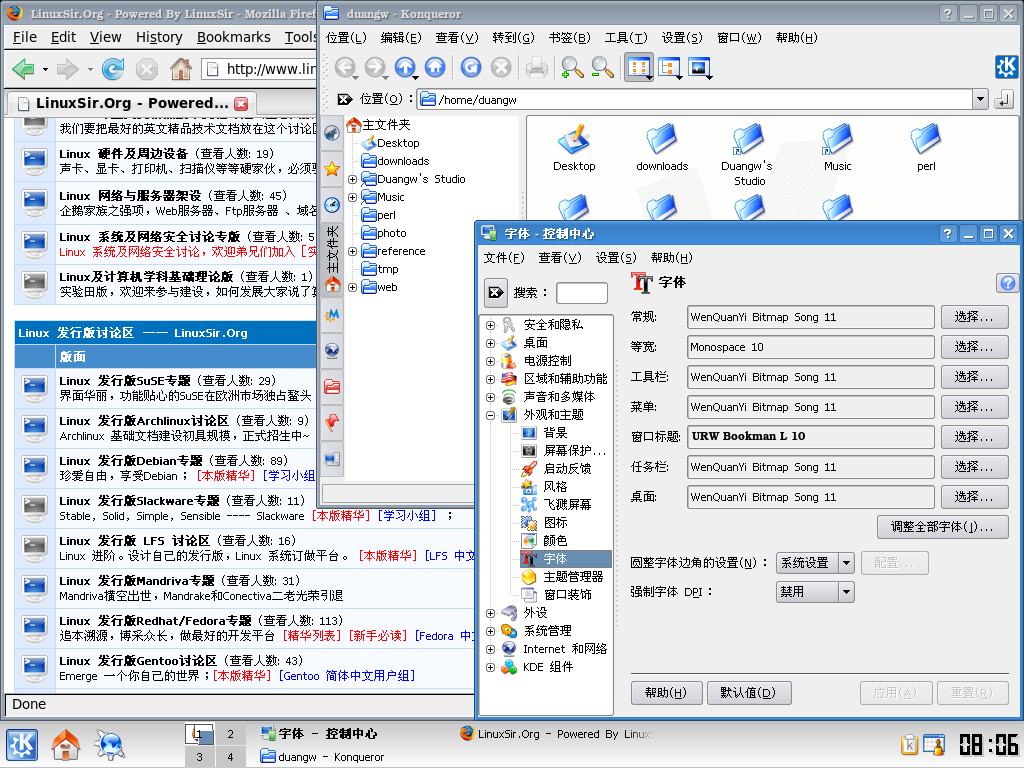Click 选择 button for the 等宽 font

tap(974, 347)
